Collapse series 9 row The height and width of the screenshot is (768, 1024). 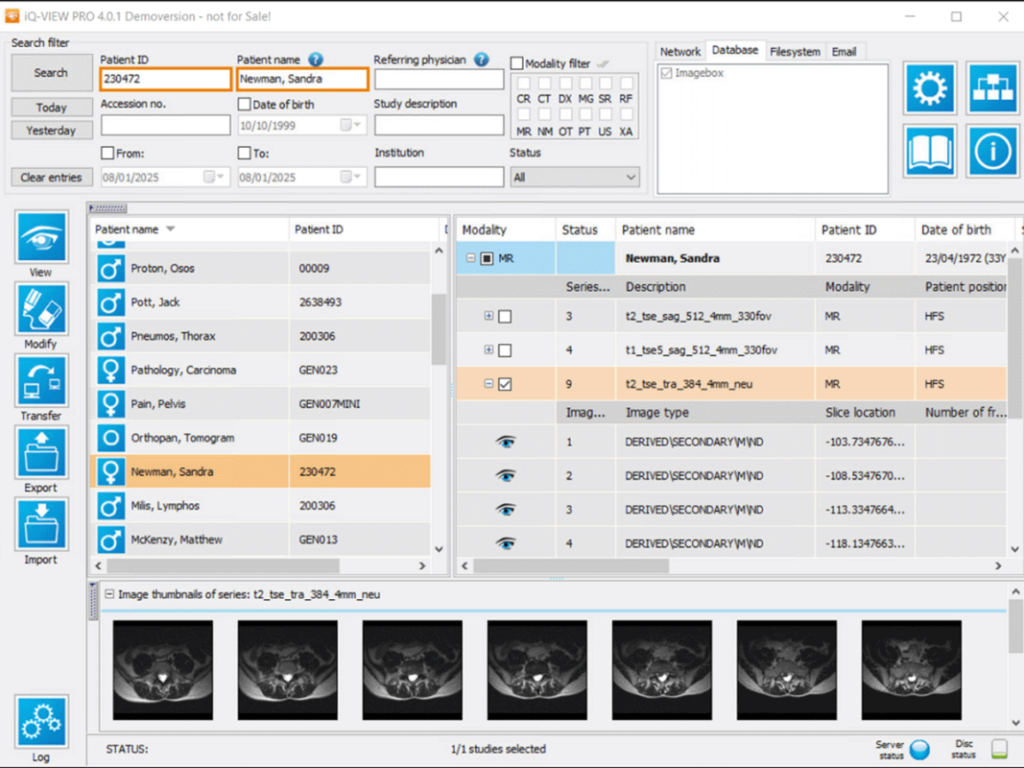tap(488, 383)
